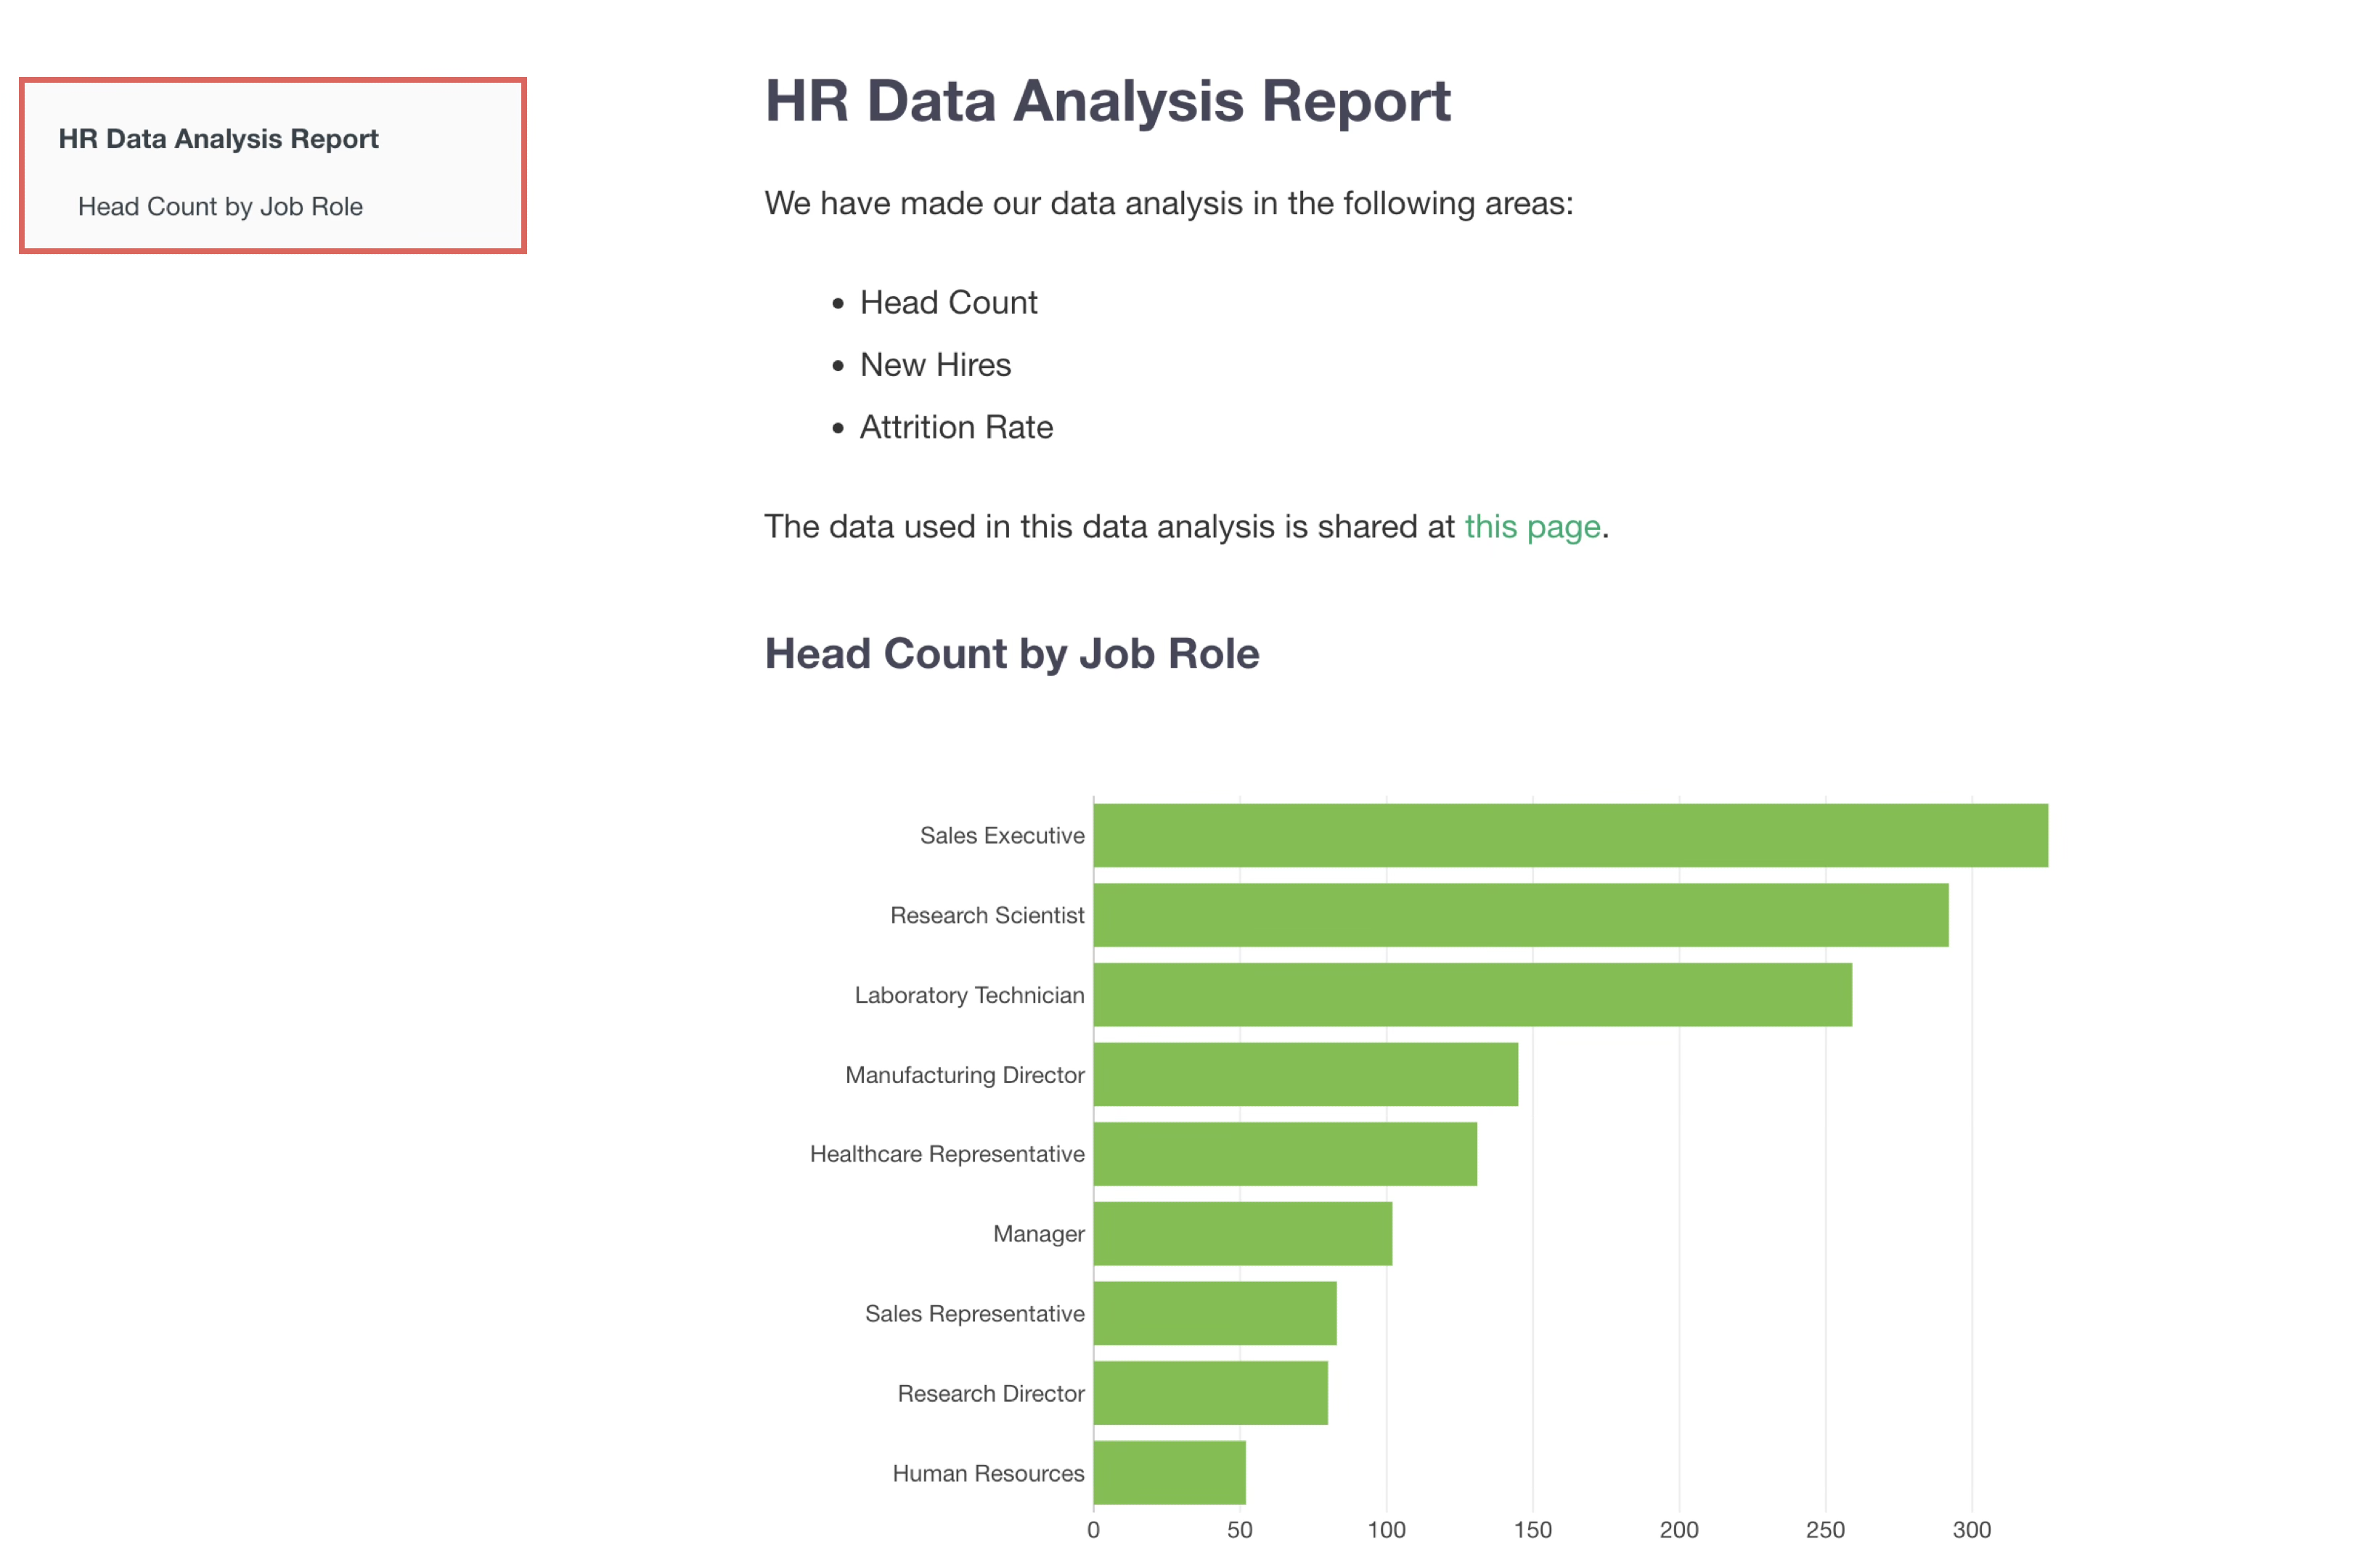Click the 'Sales Executive' axis label
2355x1568 pixels.
(x=1001, y=836)
